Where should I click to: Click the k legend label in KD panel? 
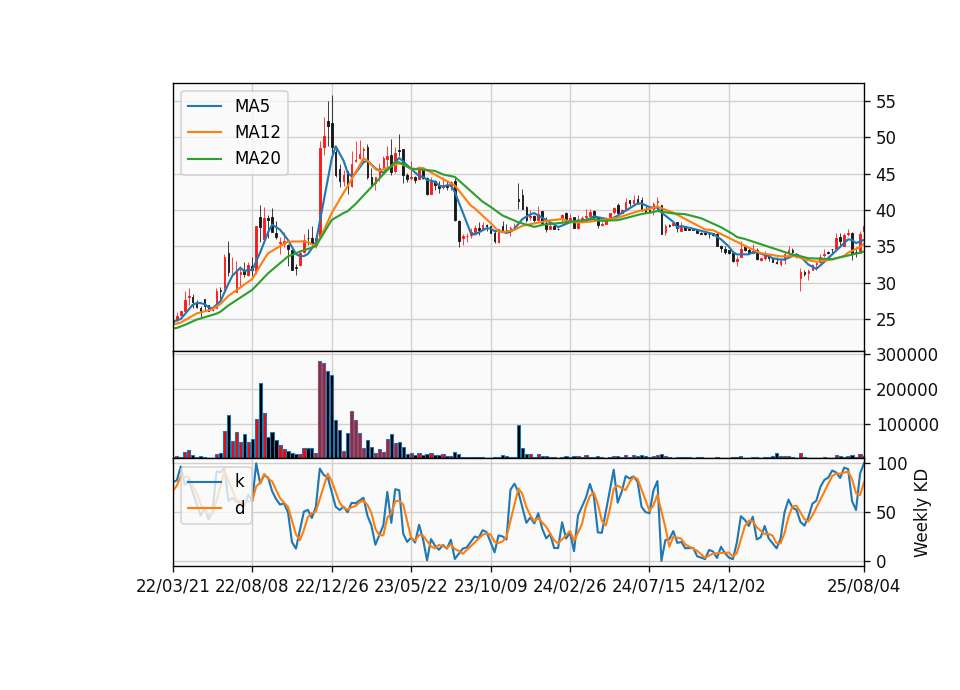(x=239, y=481)
